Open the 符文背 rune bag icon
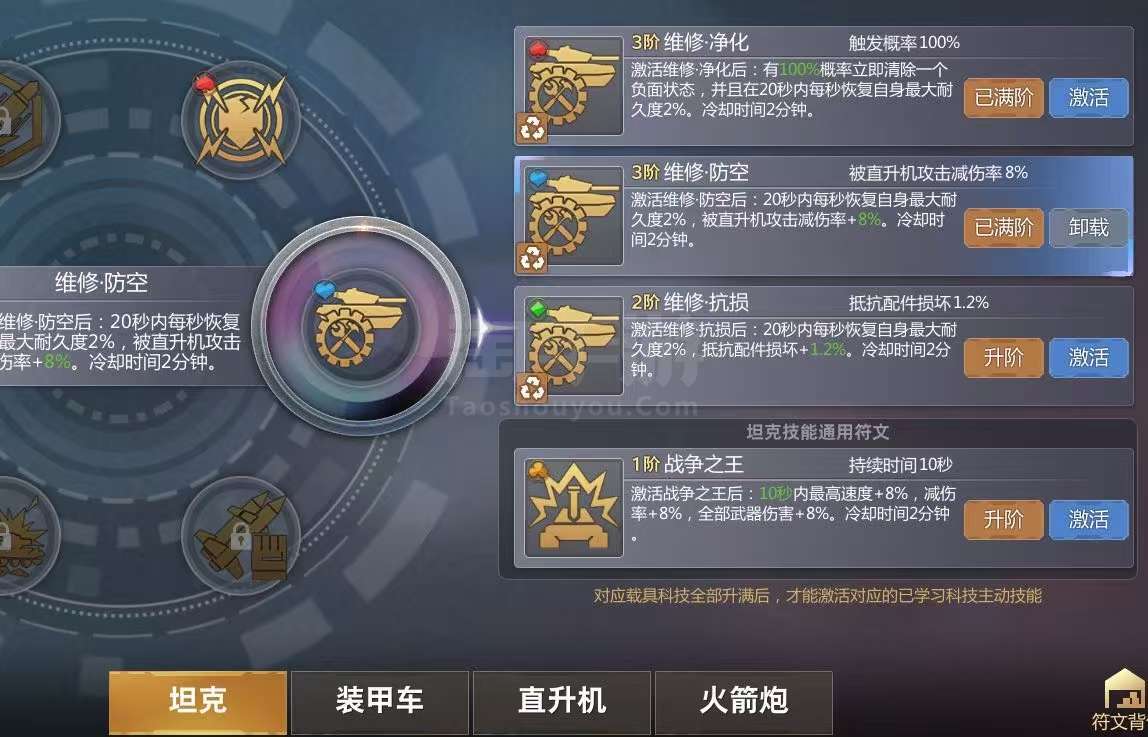 click(1123, 700)
